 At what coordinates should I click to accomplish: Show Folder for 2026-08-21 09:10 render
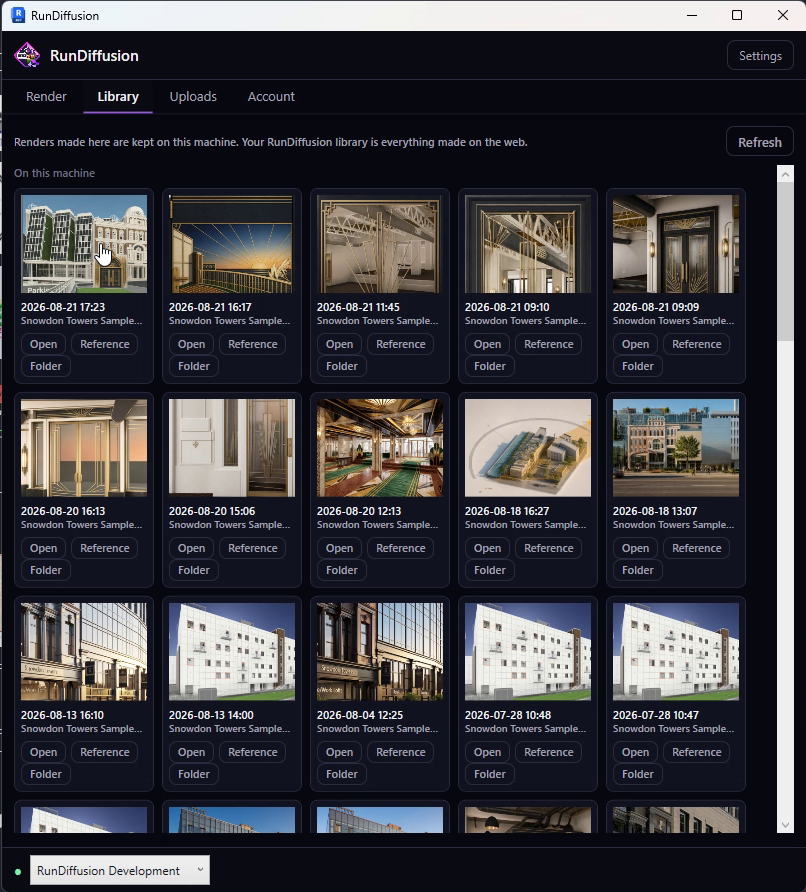(489, 366)
